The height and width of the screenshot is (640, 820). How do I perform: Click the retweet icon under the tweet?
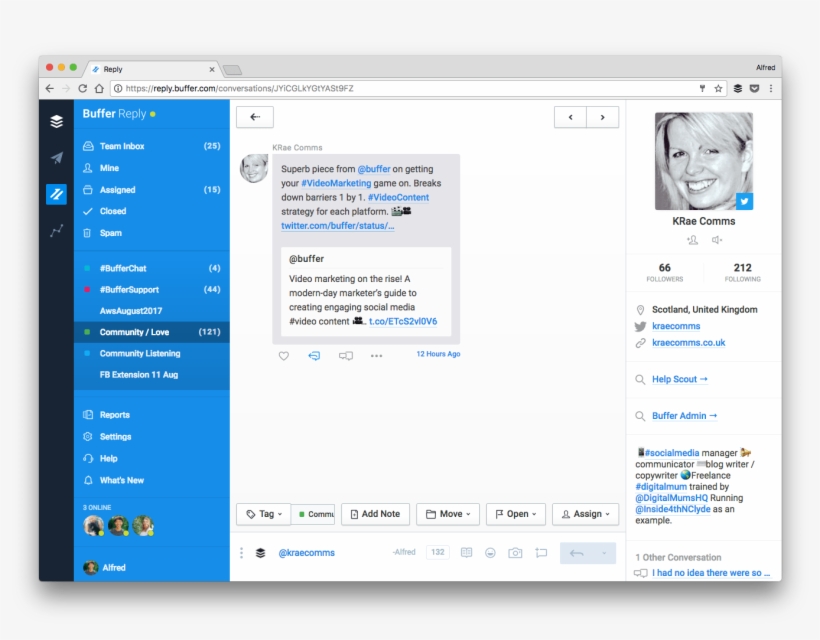point(314,355)
